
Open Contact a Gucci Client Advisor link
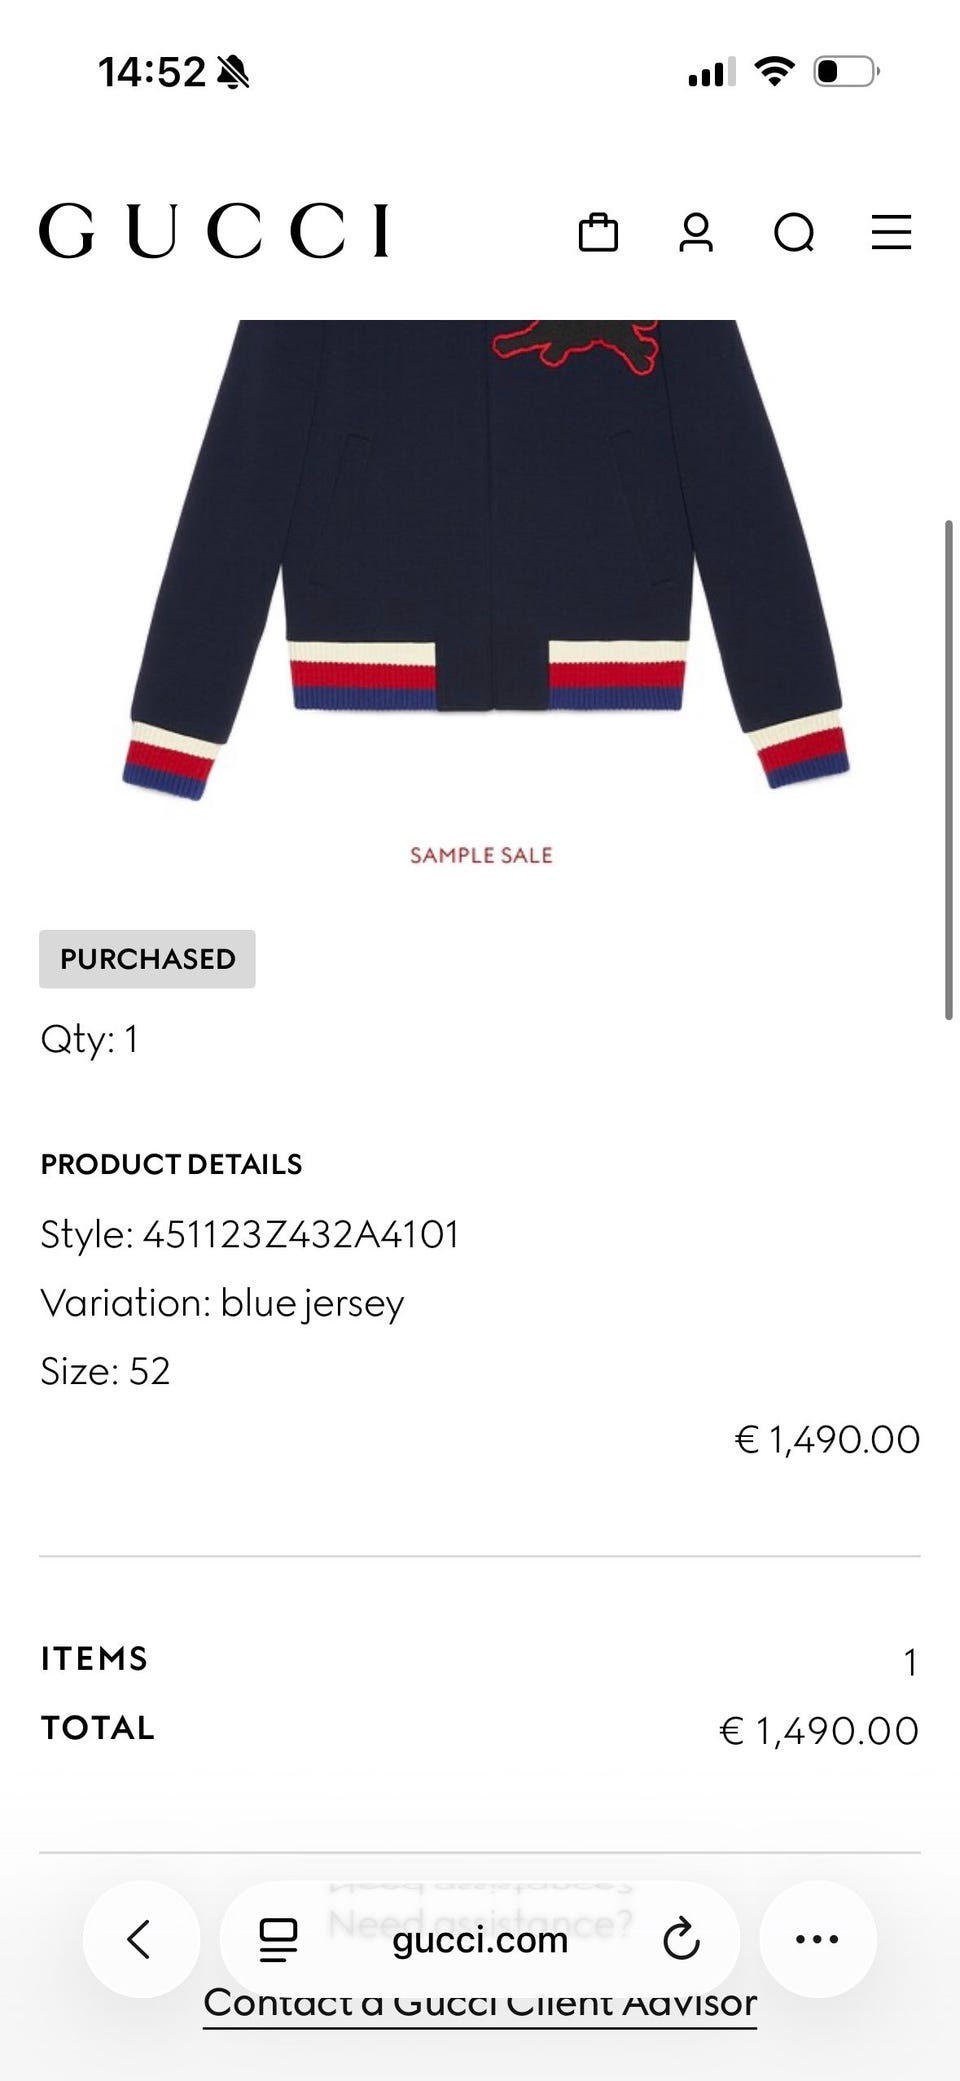pos(480,2003)
